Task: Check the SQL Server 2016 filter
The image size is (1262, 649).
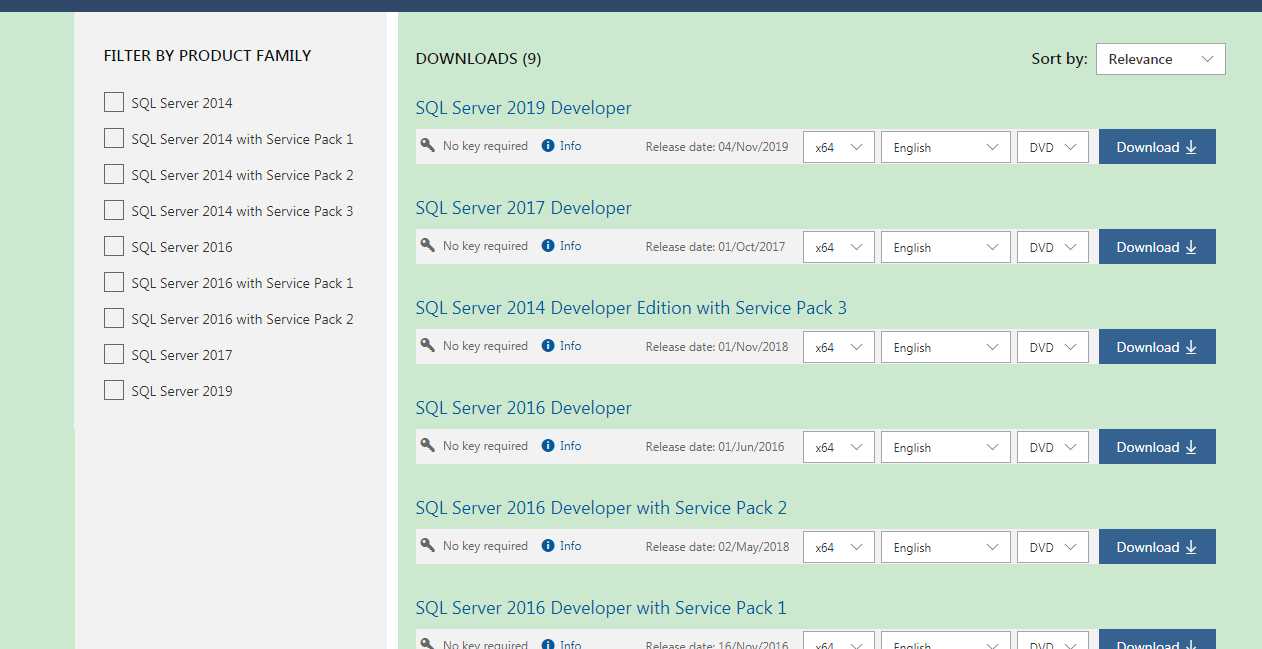Action: (114, 246)
